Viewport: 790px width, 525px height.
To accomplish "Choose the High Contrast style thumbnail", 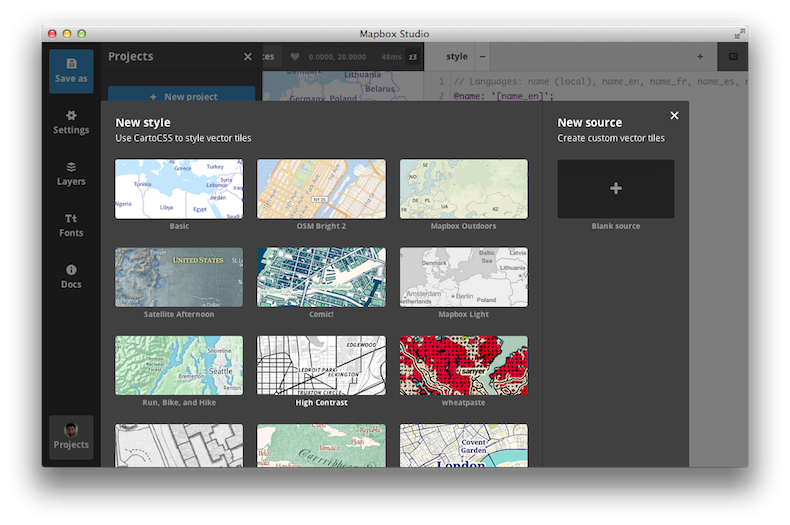I will coord(321,365).
